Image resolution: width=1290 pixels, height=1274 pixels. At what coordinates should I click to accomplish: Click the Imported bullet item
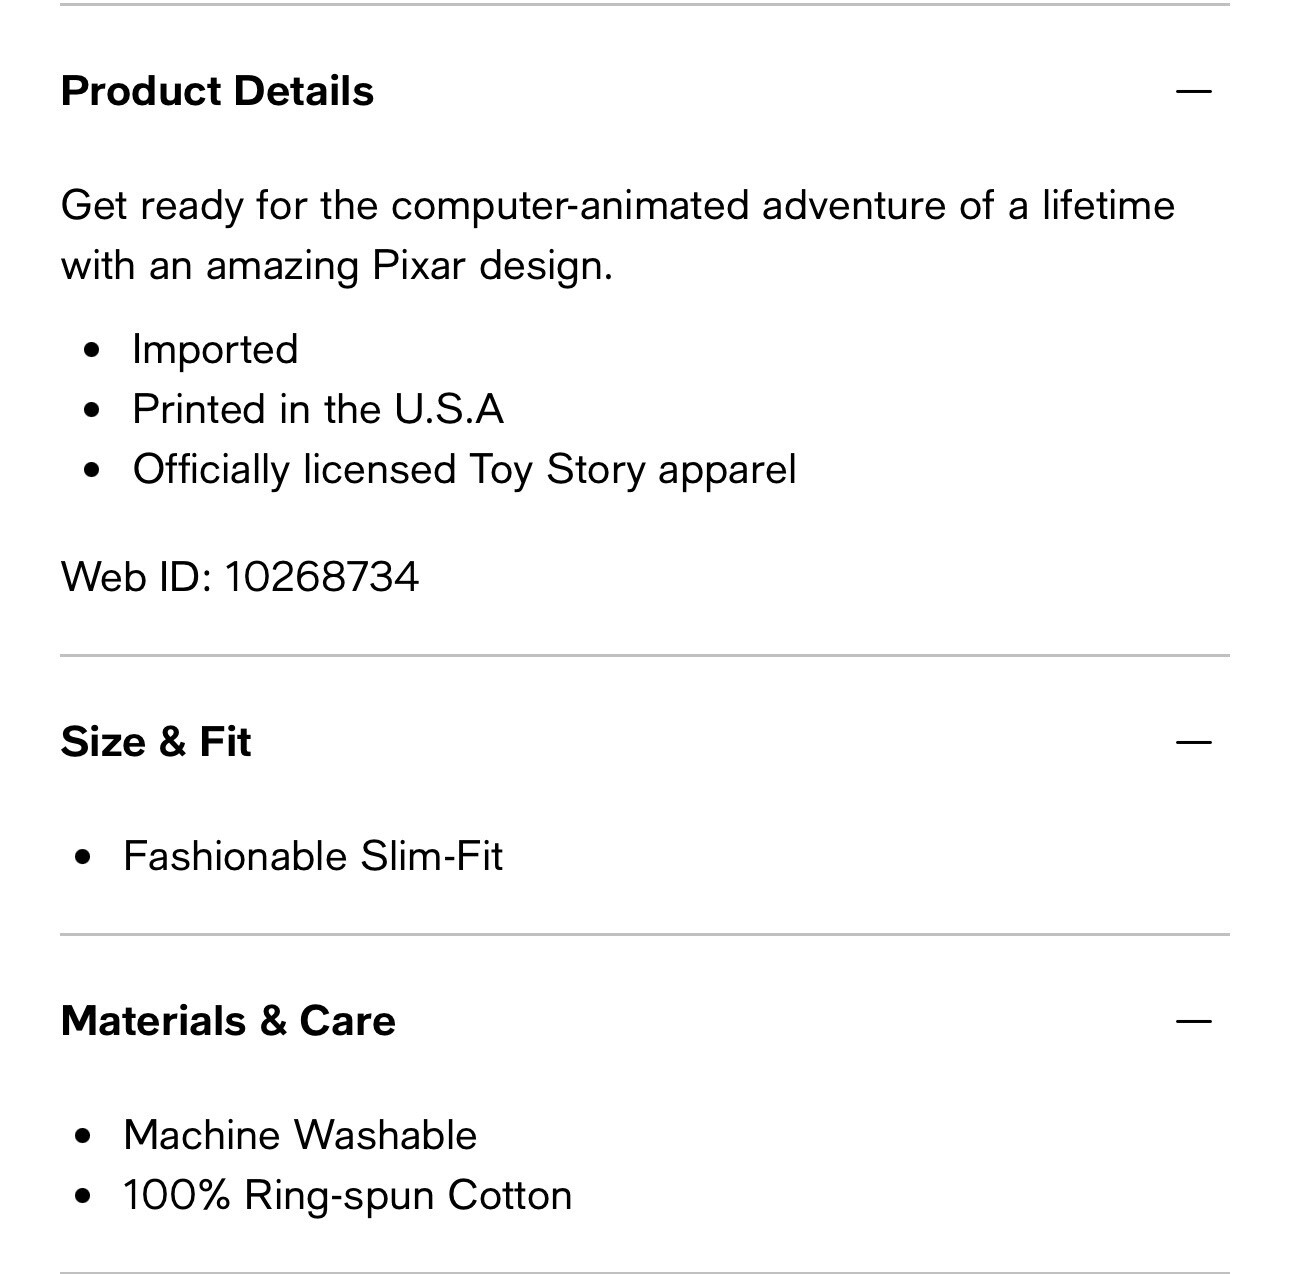[x=215, y=349]
